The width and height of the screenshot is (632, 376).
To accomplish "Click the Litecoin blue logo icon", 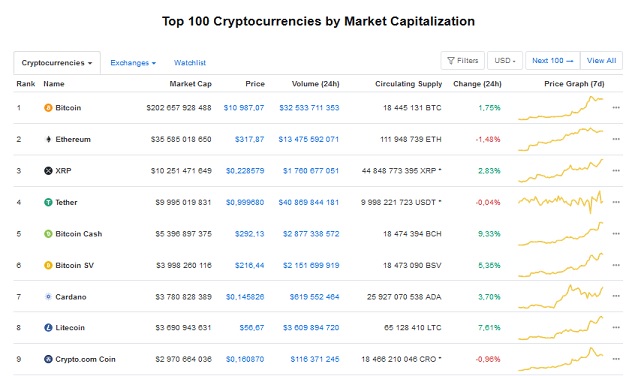I will (48, 328).
